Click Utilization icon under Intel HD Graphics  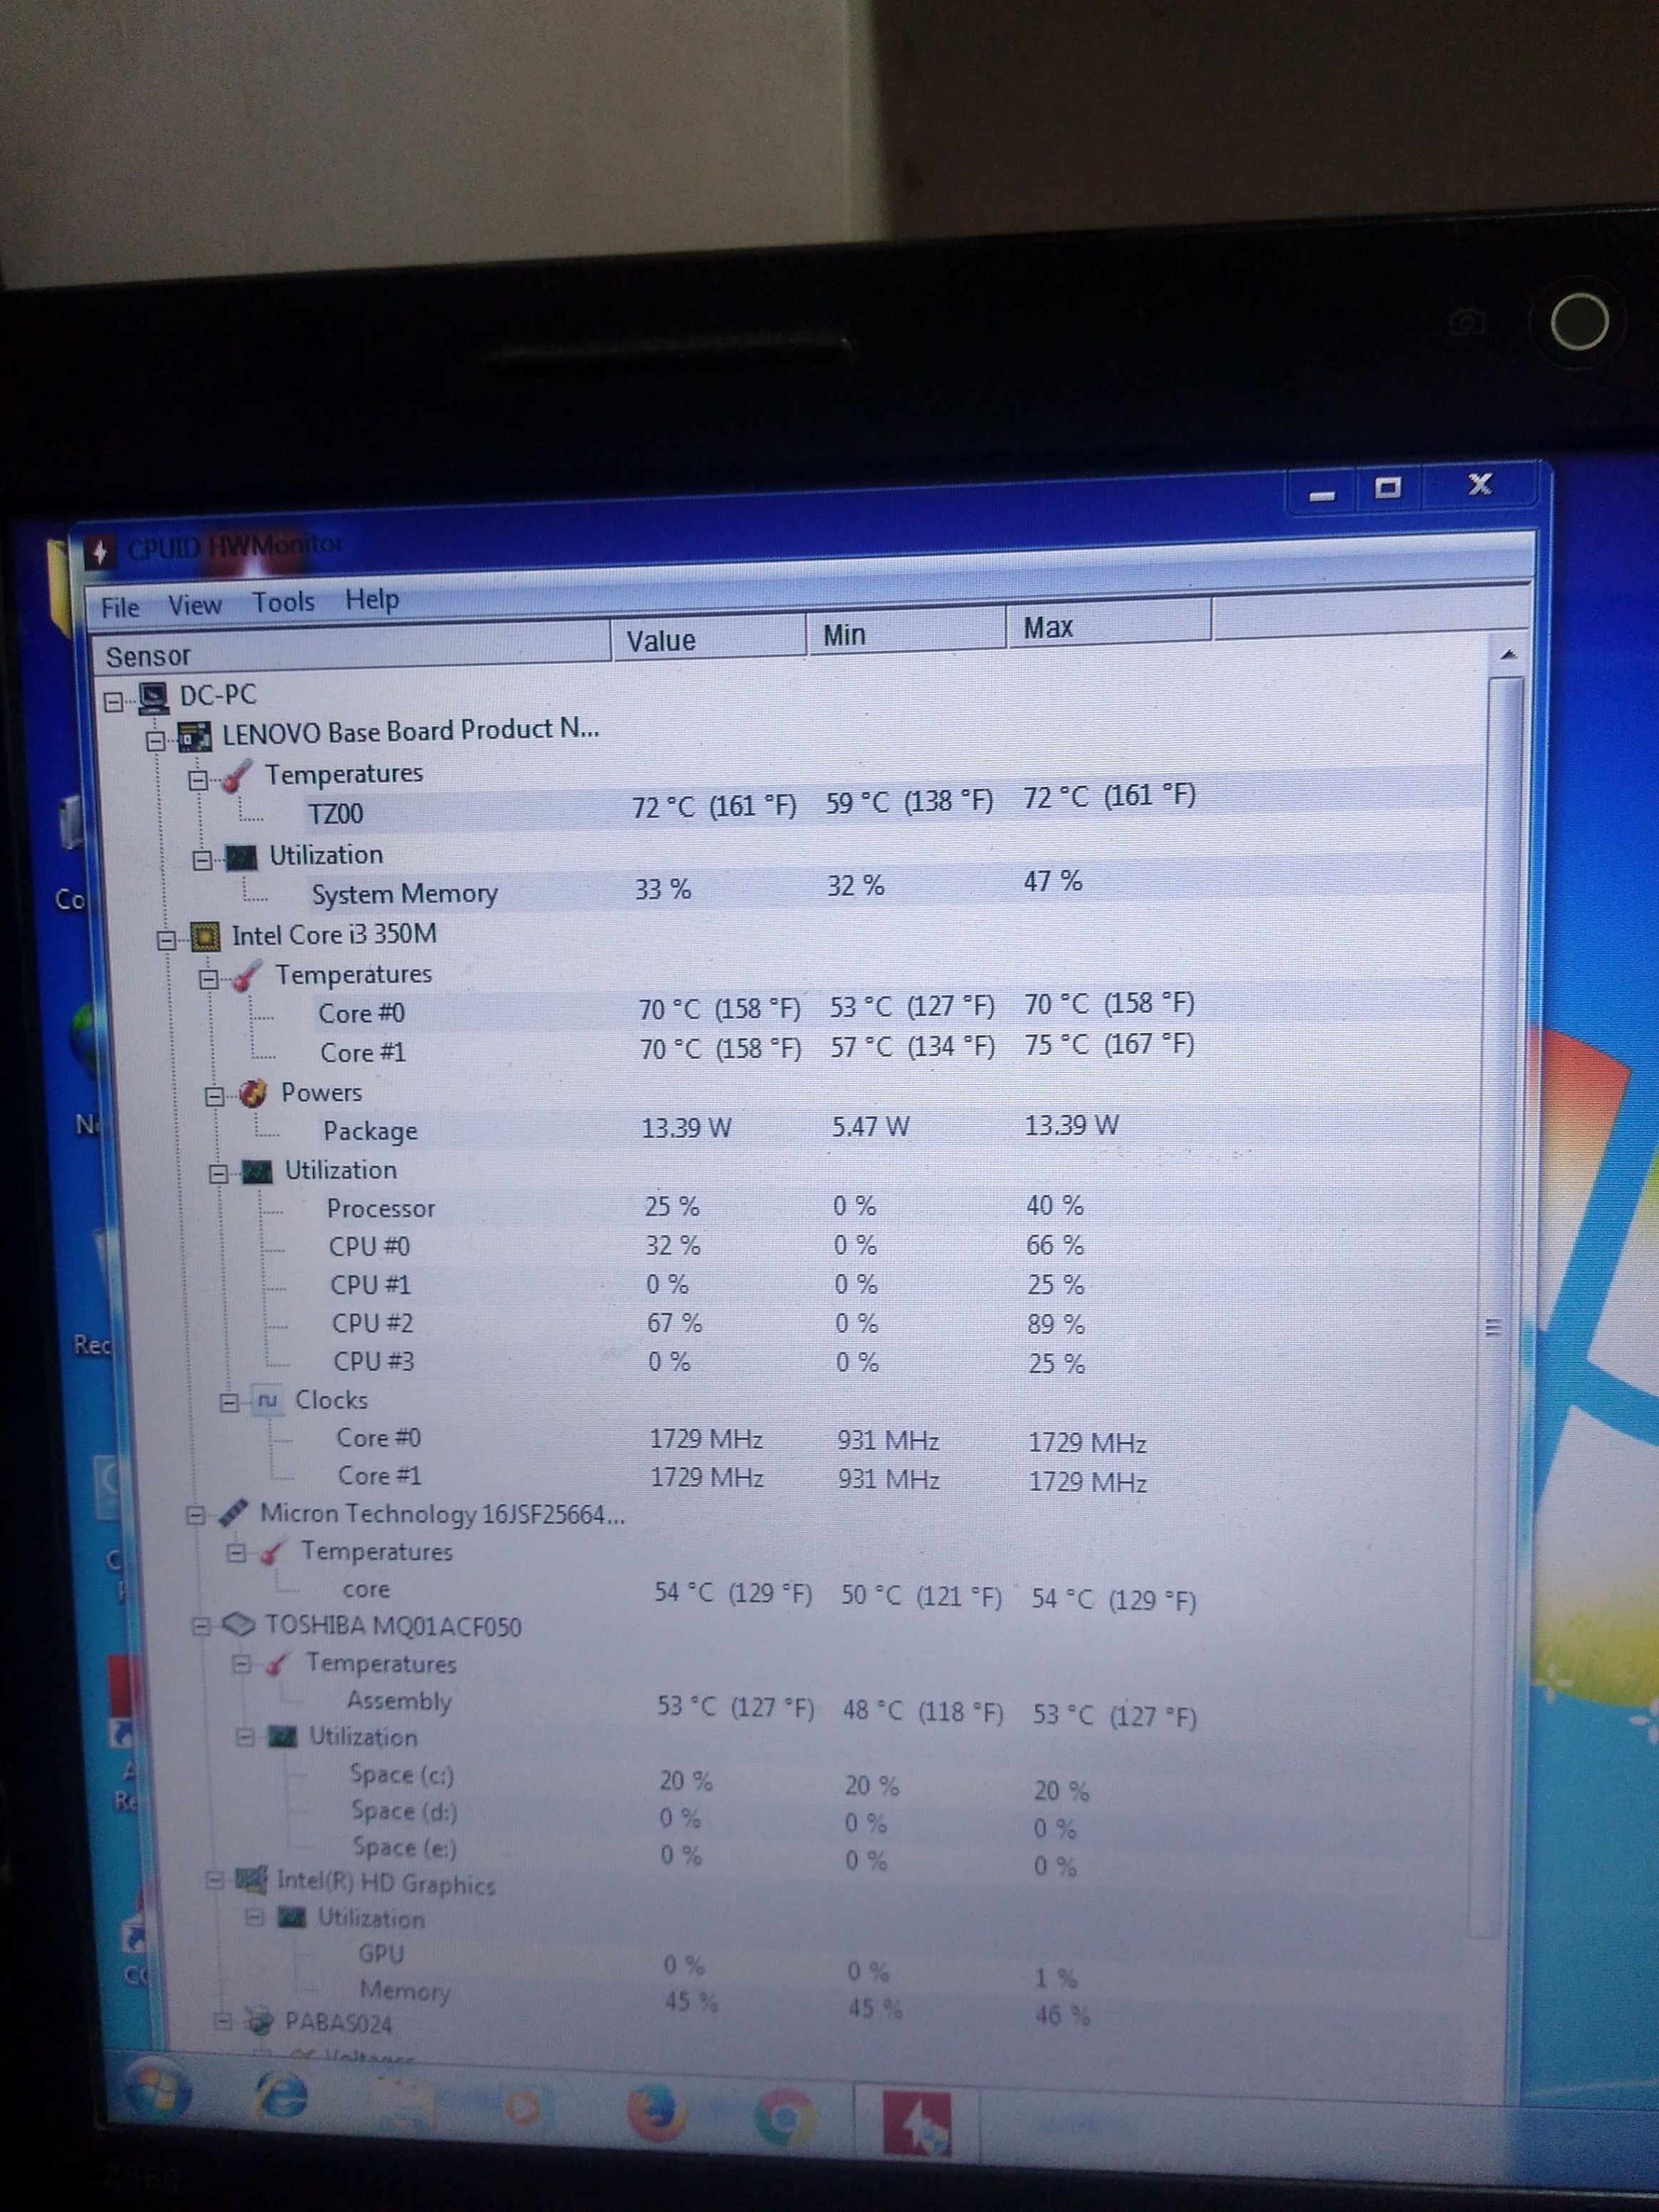coord(291,1917)
